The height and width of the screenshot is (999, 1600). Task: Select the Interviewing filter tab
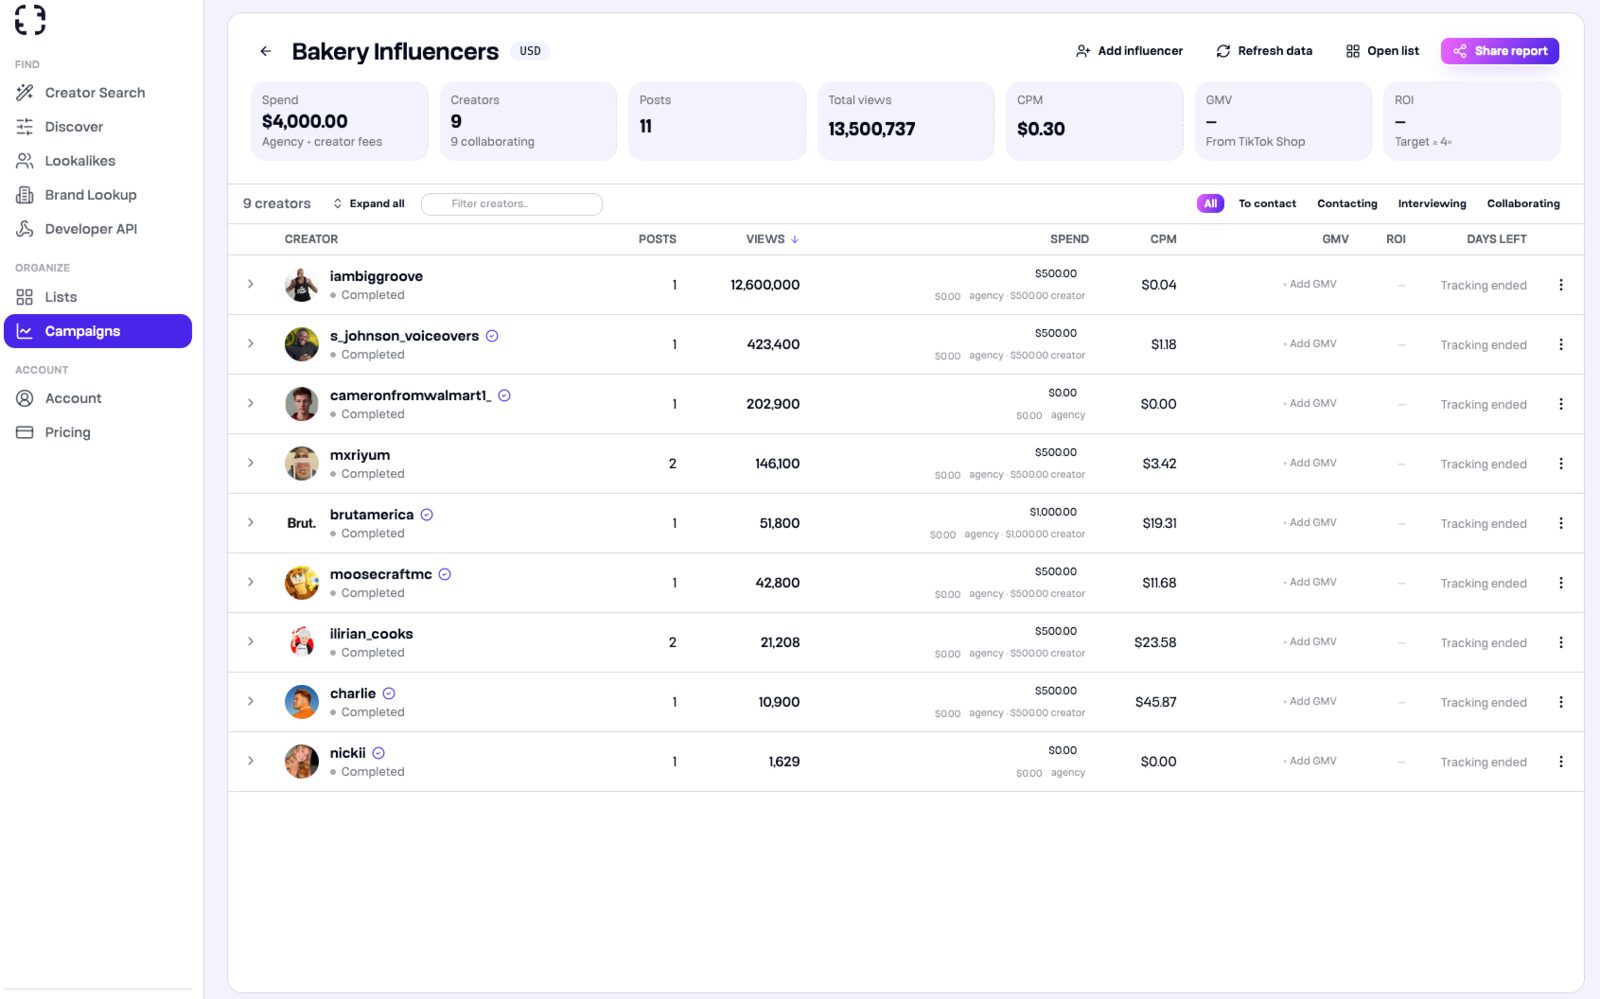pos(1432,204)
